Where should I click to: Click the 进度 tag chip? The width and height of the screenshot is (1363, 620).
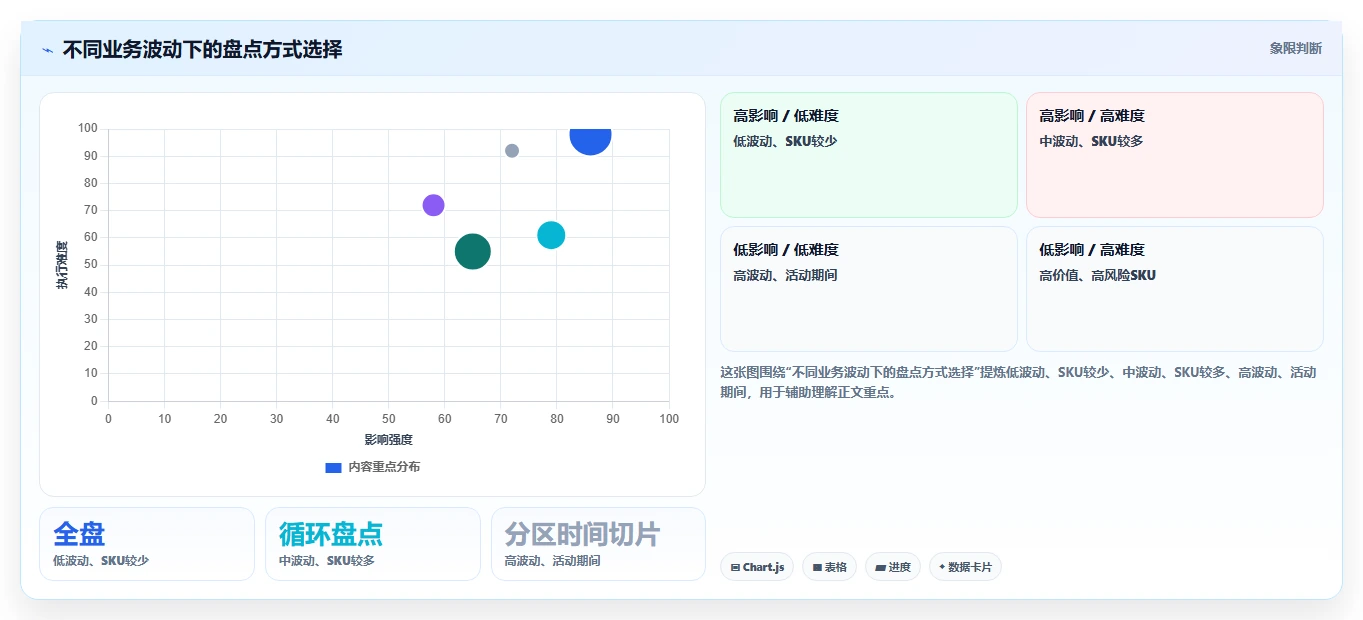tap(893, 567)
